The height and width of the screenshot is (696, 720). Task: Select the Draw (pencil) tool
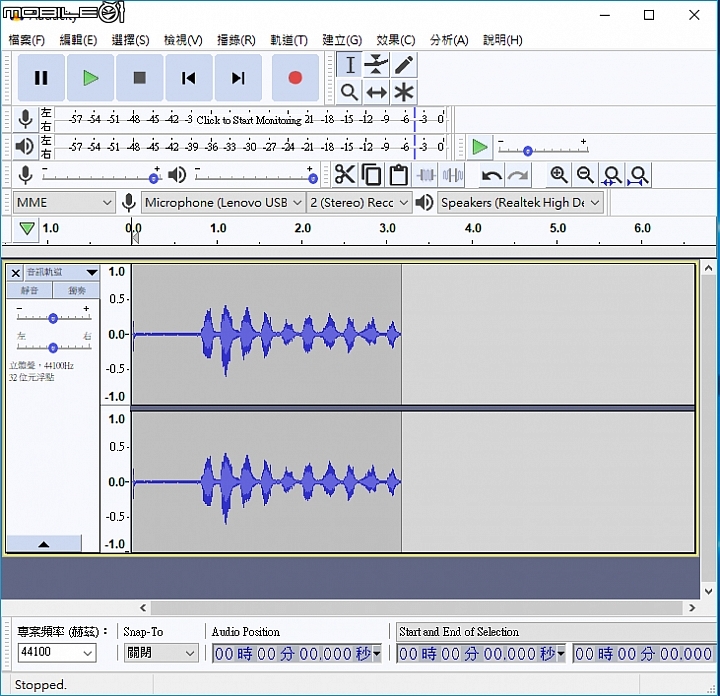click(x=404, y=65)
